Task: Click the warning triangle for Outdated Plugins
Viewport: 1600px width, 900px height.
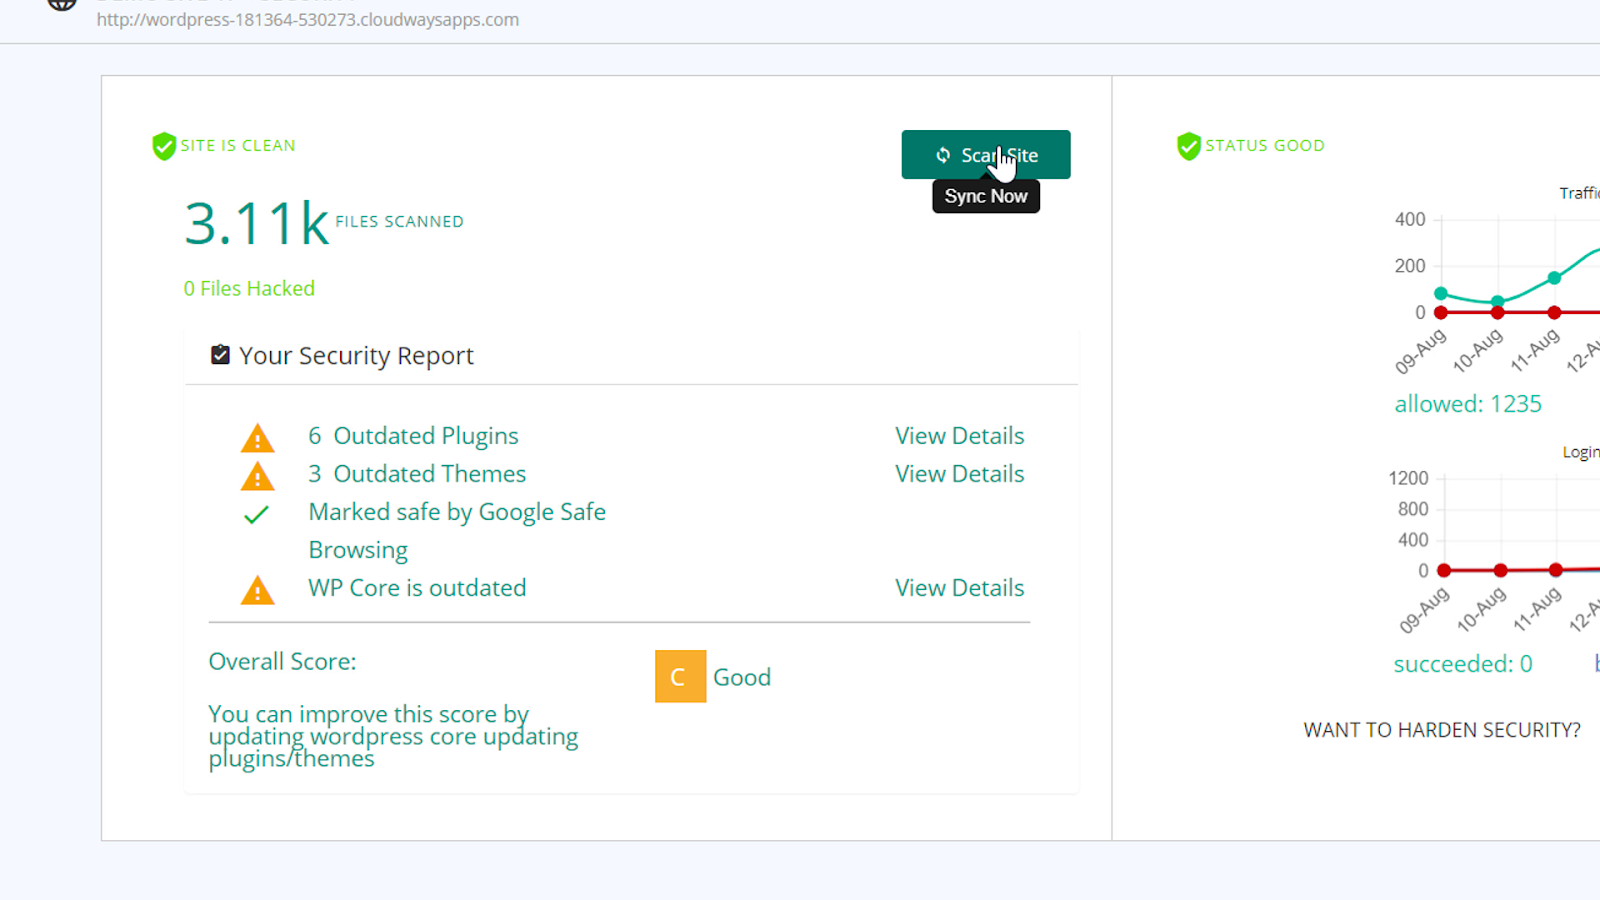Action: [257, 438]
